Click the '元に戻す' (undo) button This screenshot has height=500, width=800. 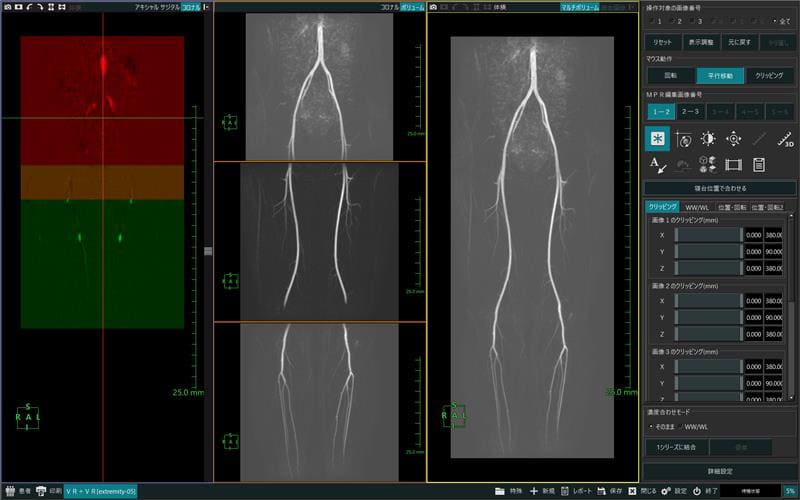[x=739, y=42]
